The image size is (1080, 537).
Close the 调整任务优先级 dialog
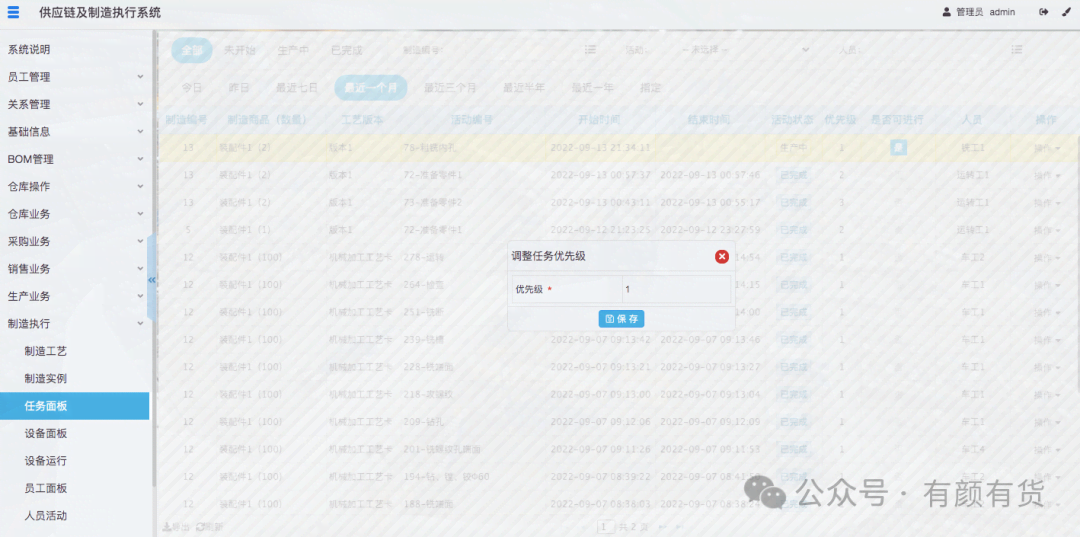coord(721,256)
